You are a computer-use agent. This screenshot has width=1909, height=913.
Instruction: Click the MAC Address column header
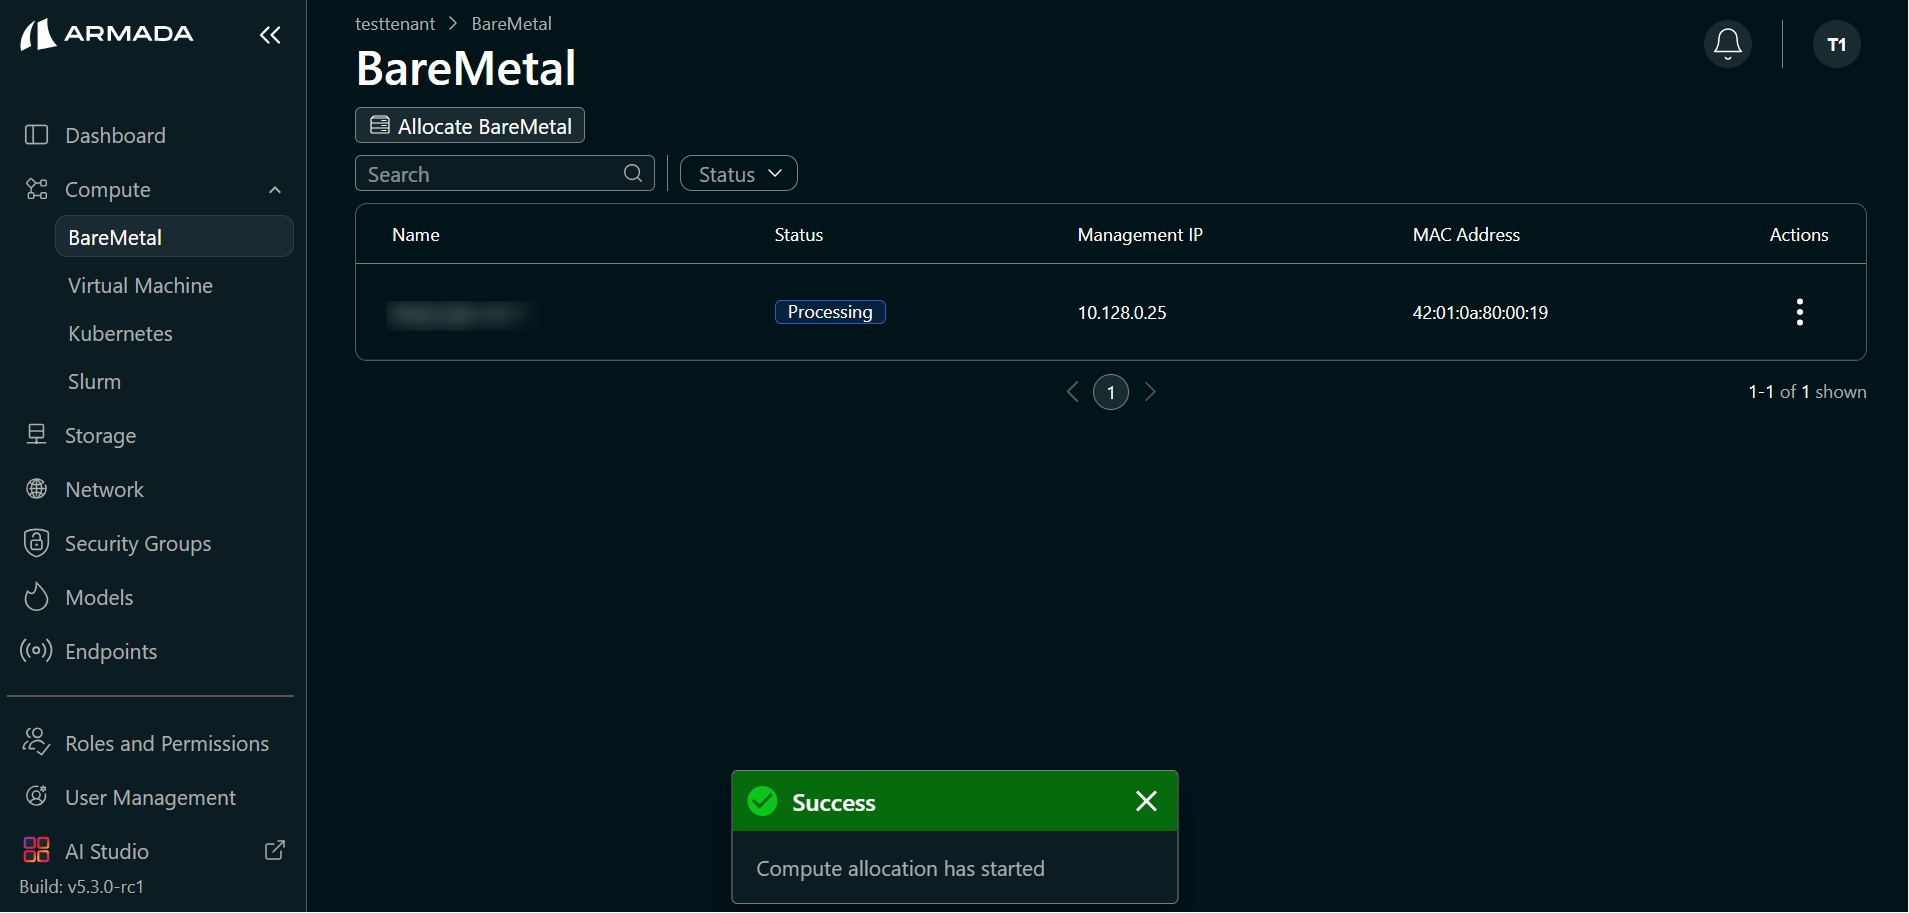[1466, 235]
